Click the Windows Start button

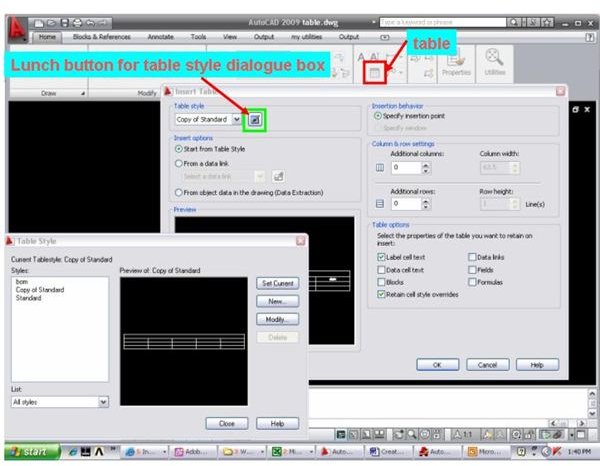33,452
